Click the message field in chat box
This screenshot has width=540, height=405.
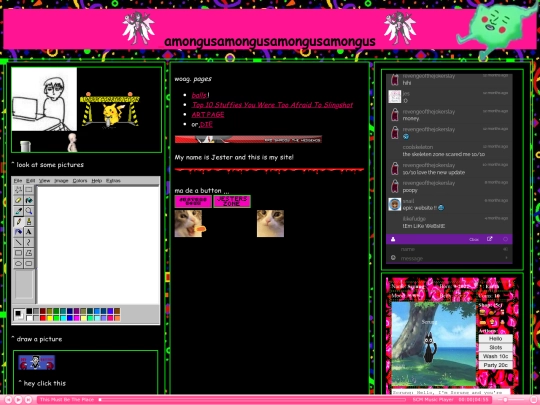449,258
